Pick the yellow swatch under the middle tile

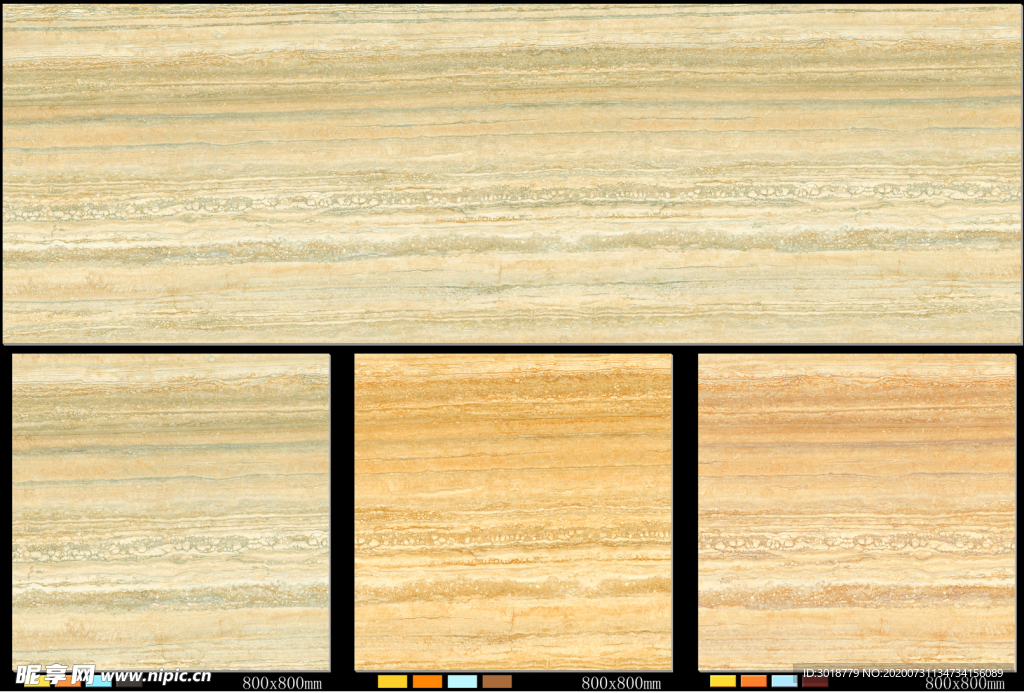pos(392,681)
